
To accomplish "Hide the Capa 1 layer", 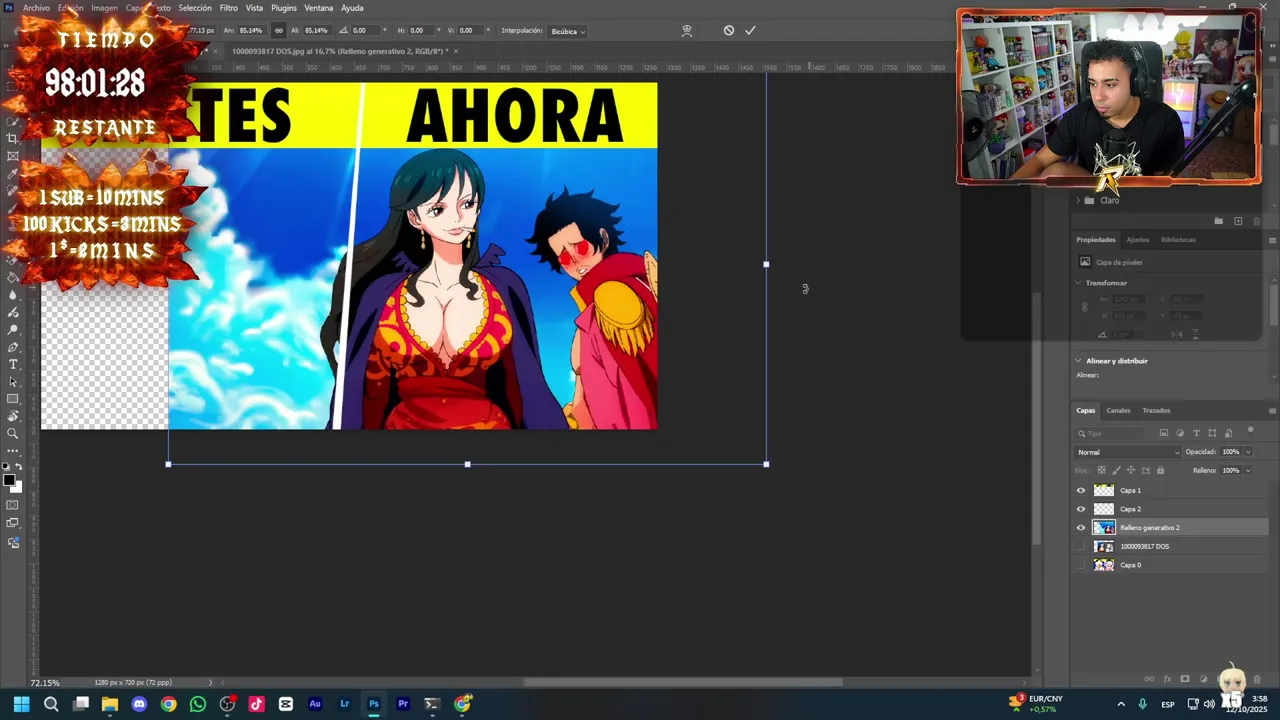I will (x=1080, y=490).
